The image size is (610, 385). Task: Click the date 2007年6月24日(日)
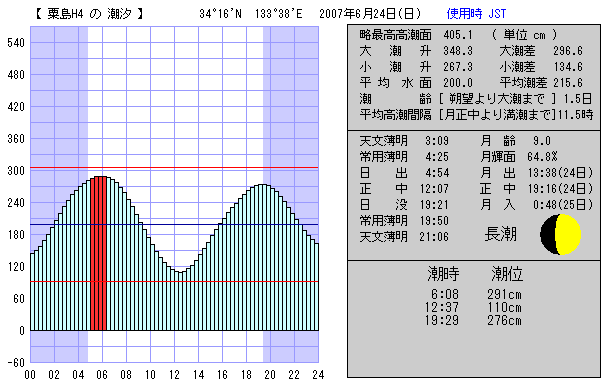370,14
